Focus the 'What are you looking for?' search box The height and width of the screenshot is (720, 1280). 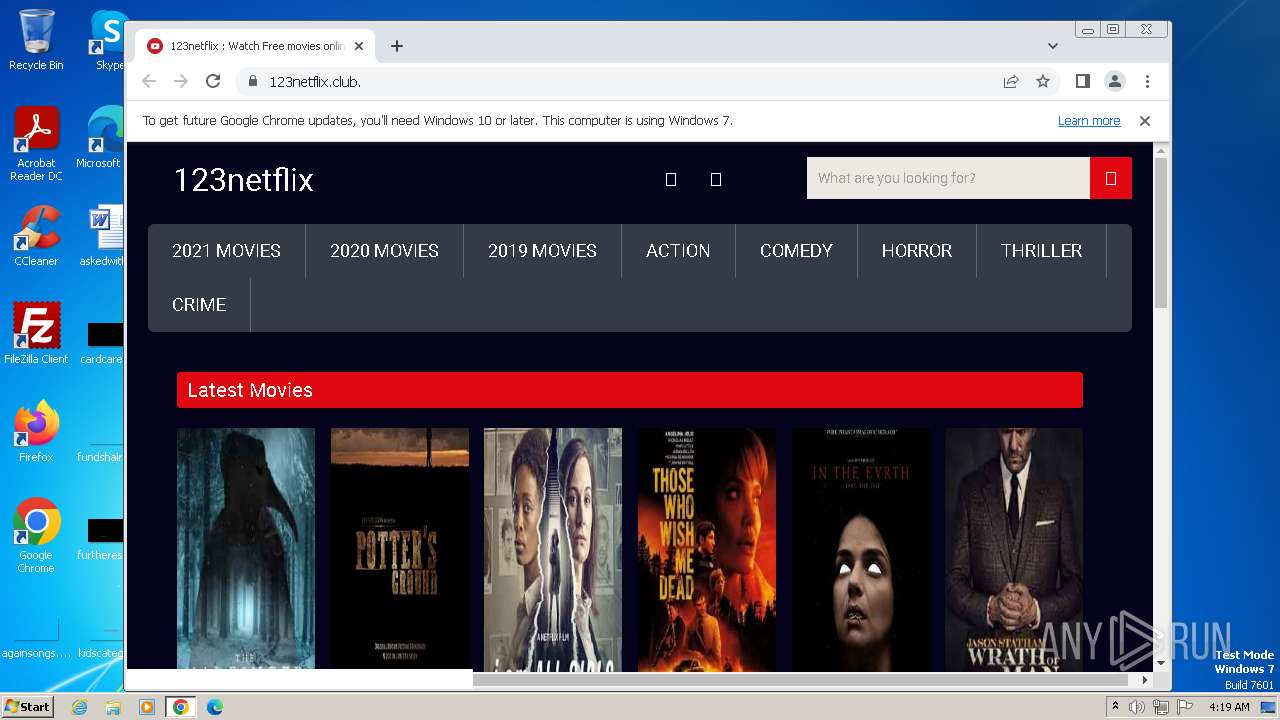pos(948,178)
